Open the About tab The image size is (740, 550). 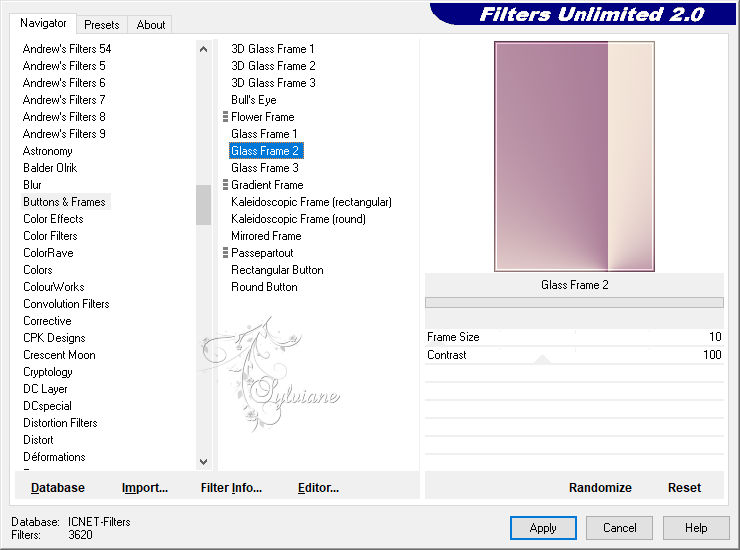pos(151,25)
